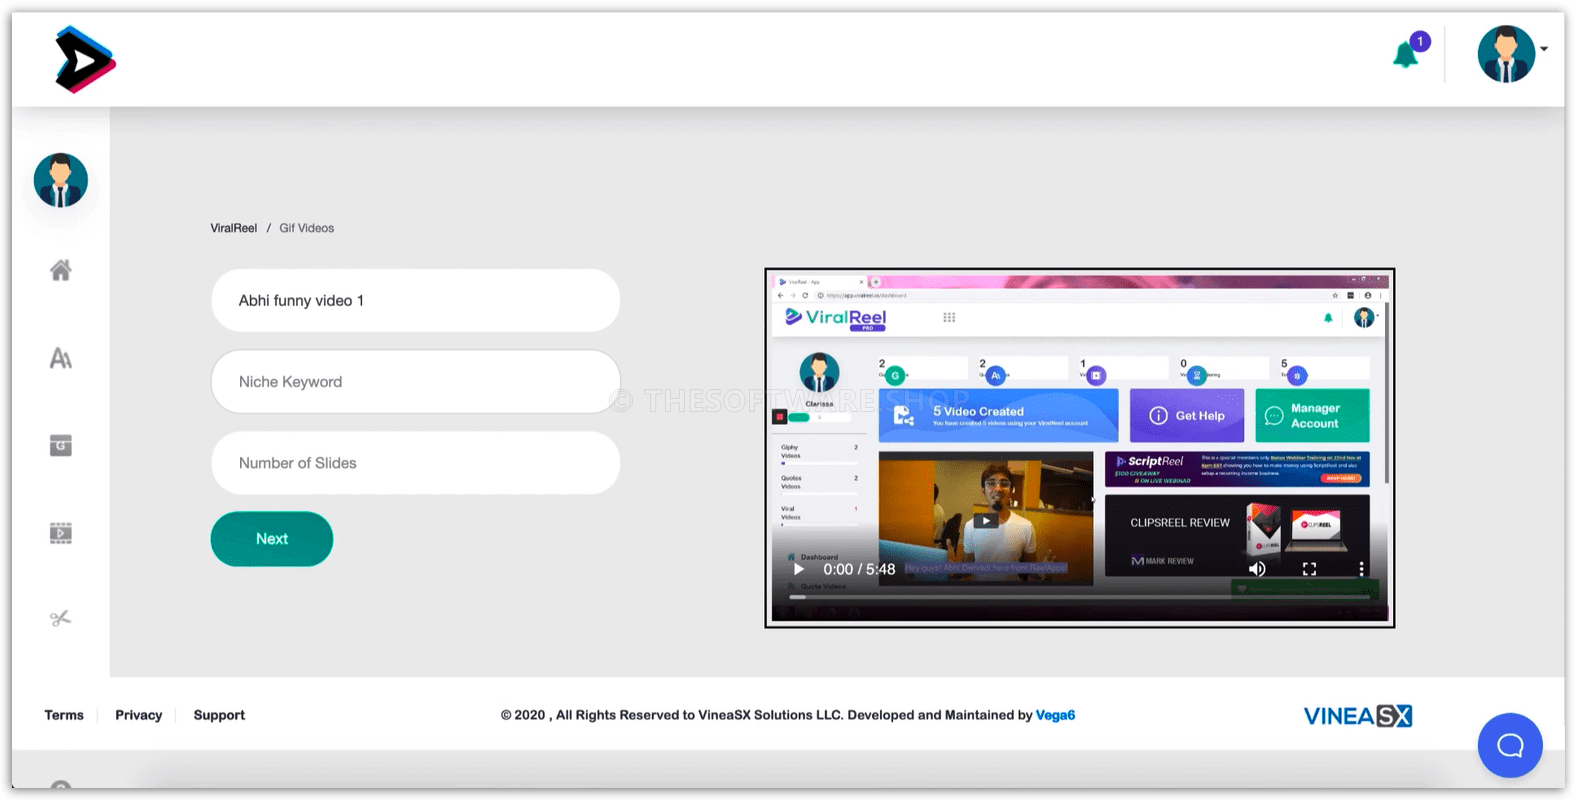The height and width of the screenshot is (800, 1577).
Task: Focus the 'Abhi funny video 1' field
Action: point(415,300)
